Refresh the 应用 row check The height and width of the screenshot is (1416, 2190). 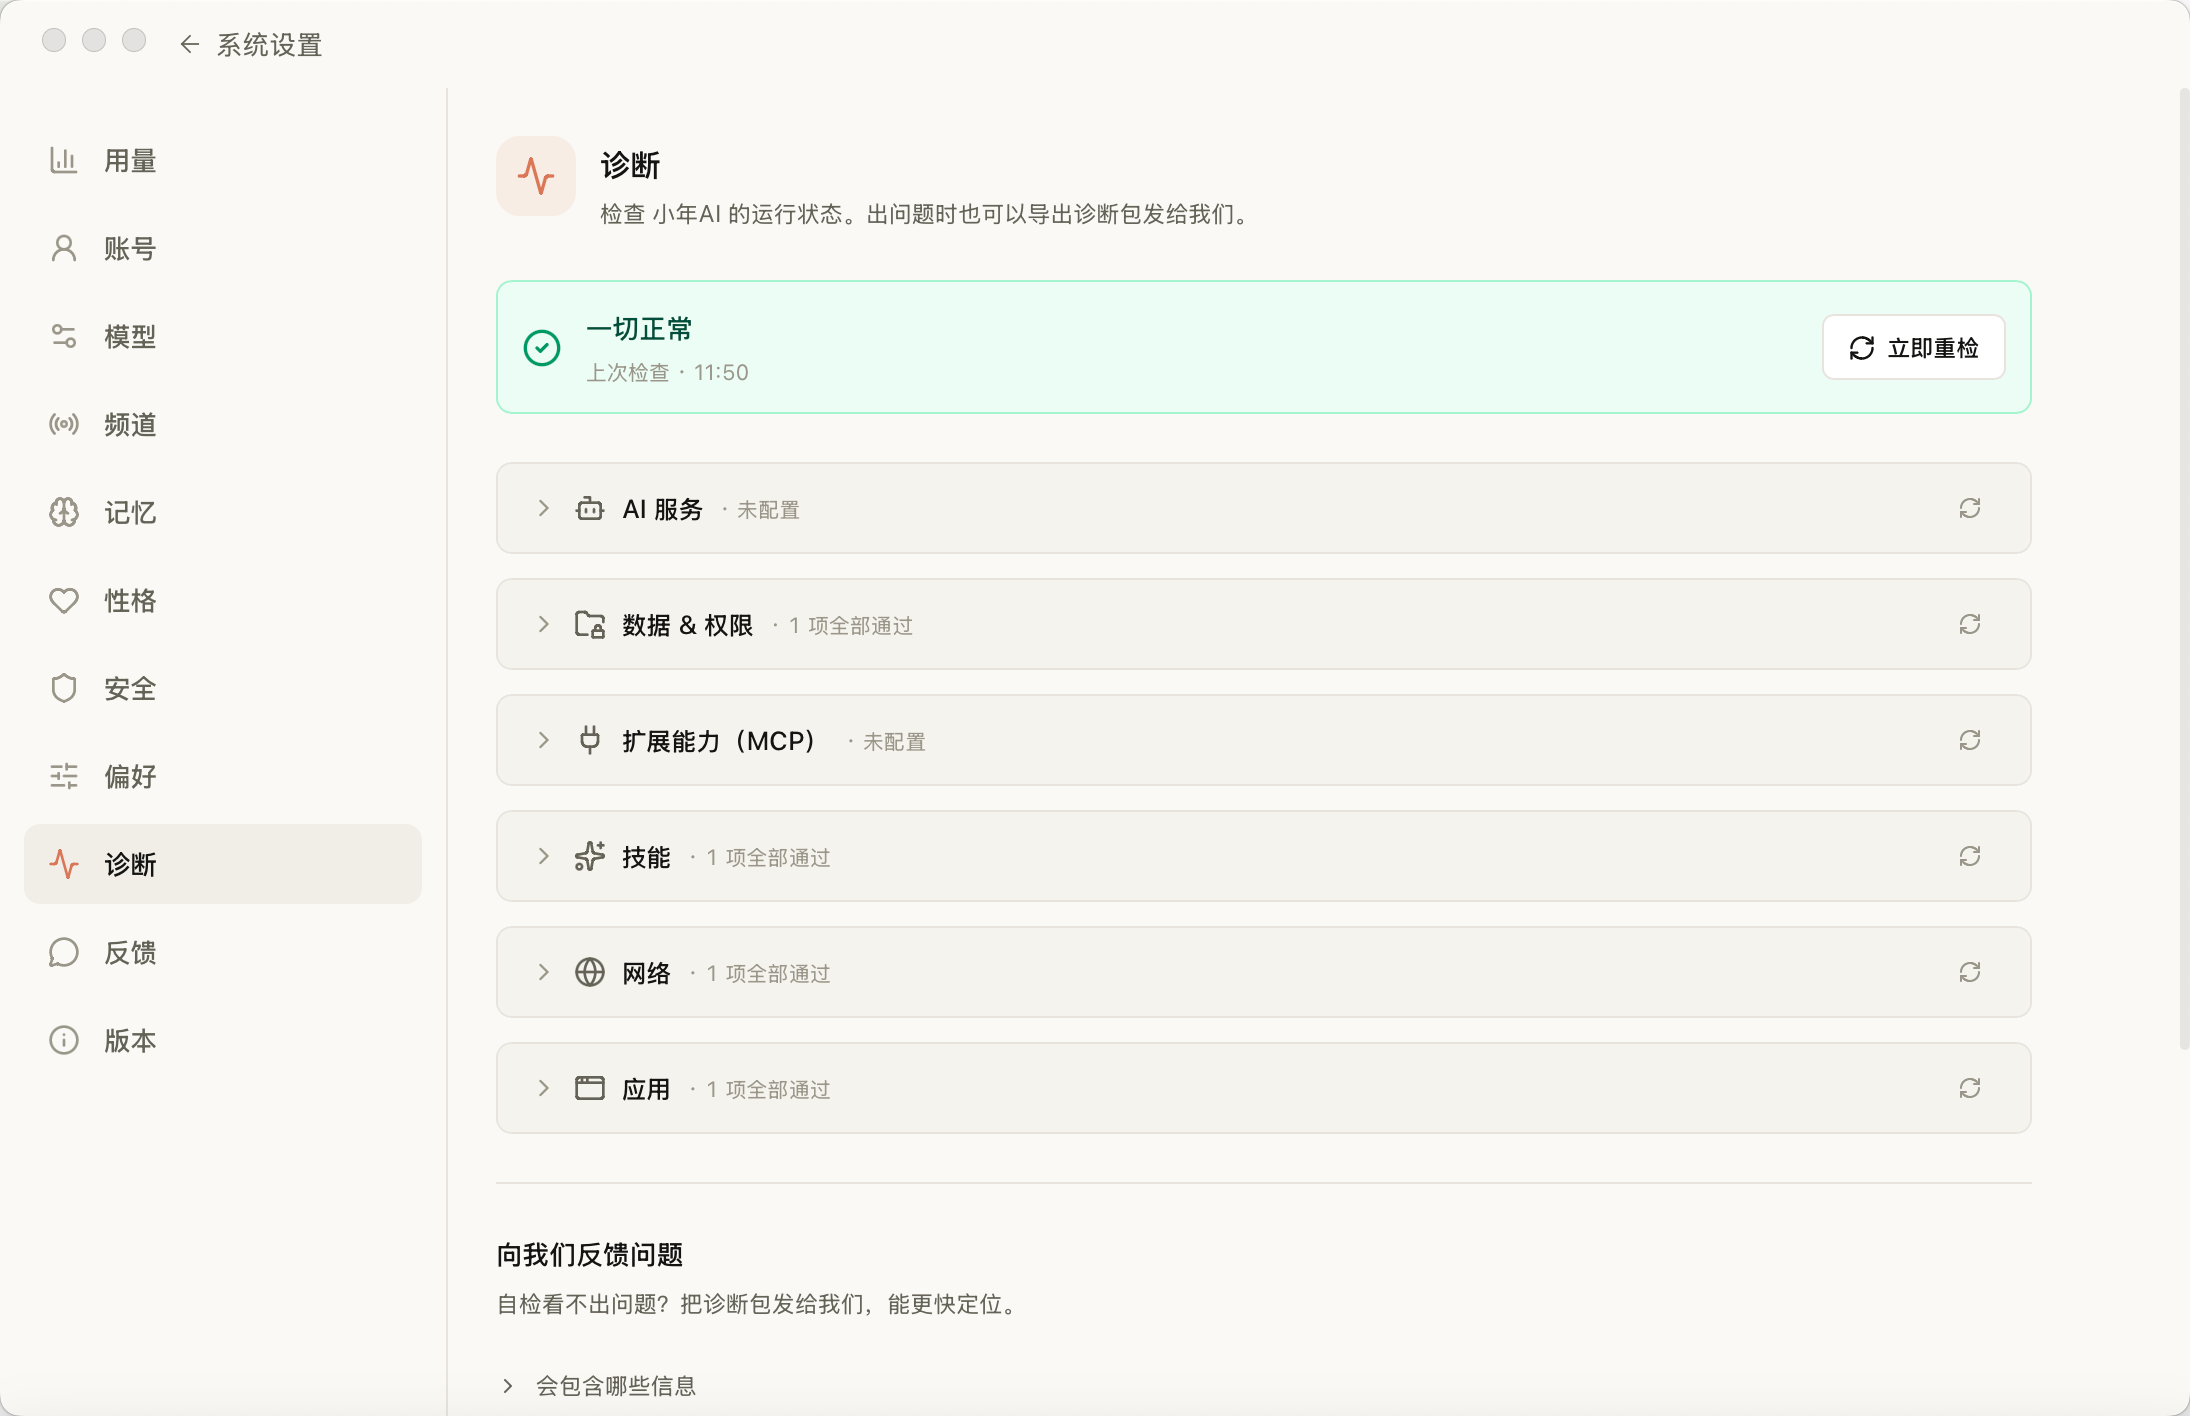[x=1970, y=1088]
